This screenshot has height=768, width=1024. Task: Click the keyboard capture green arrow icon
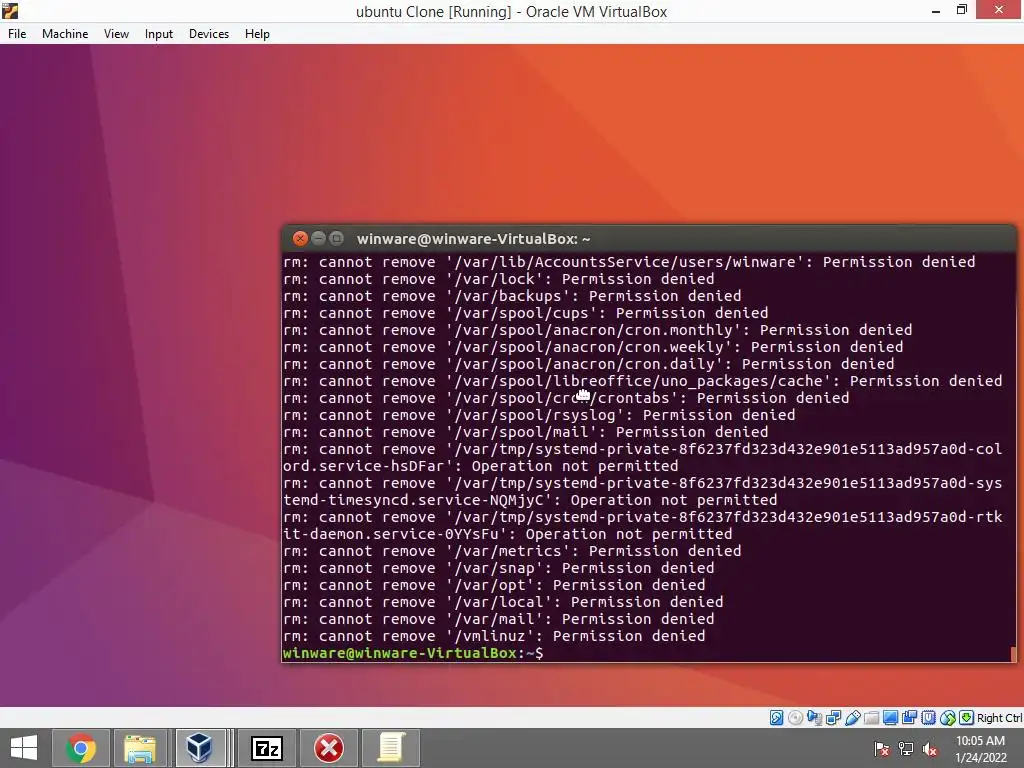coord(967,718)
